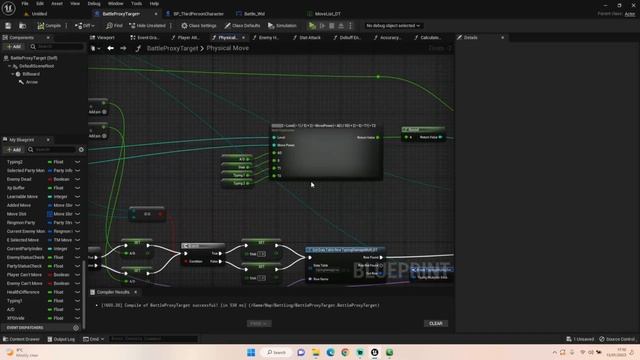
Task: Close the Details panel
Action: coord(502,38)
